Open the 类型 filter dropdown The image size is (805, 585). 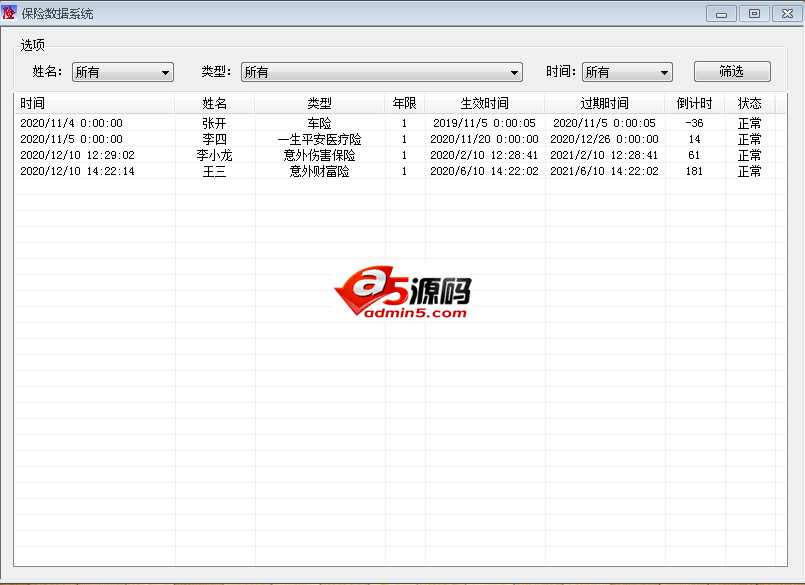coord(382,72)
